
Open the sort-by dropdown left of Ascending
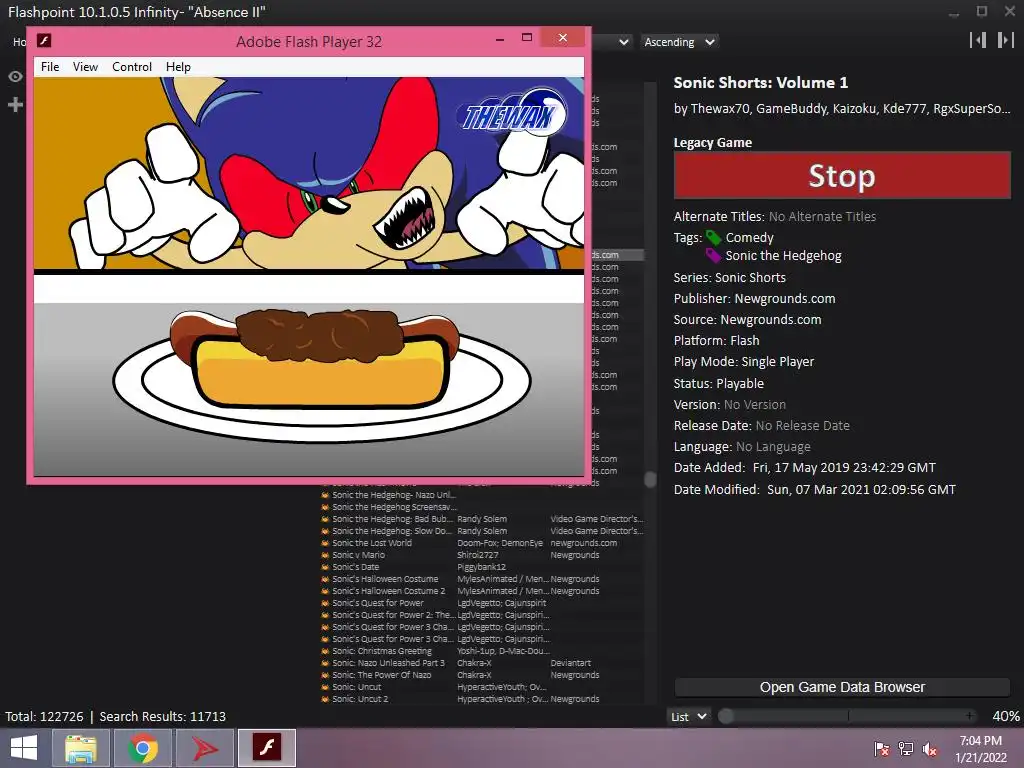[x=613, y=42]
